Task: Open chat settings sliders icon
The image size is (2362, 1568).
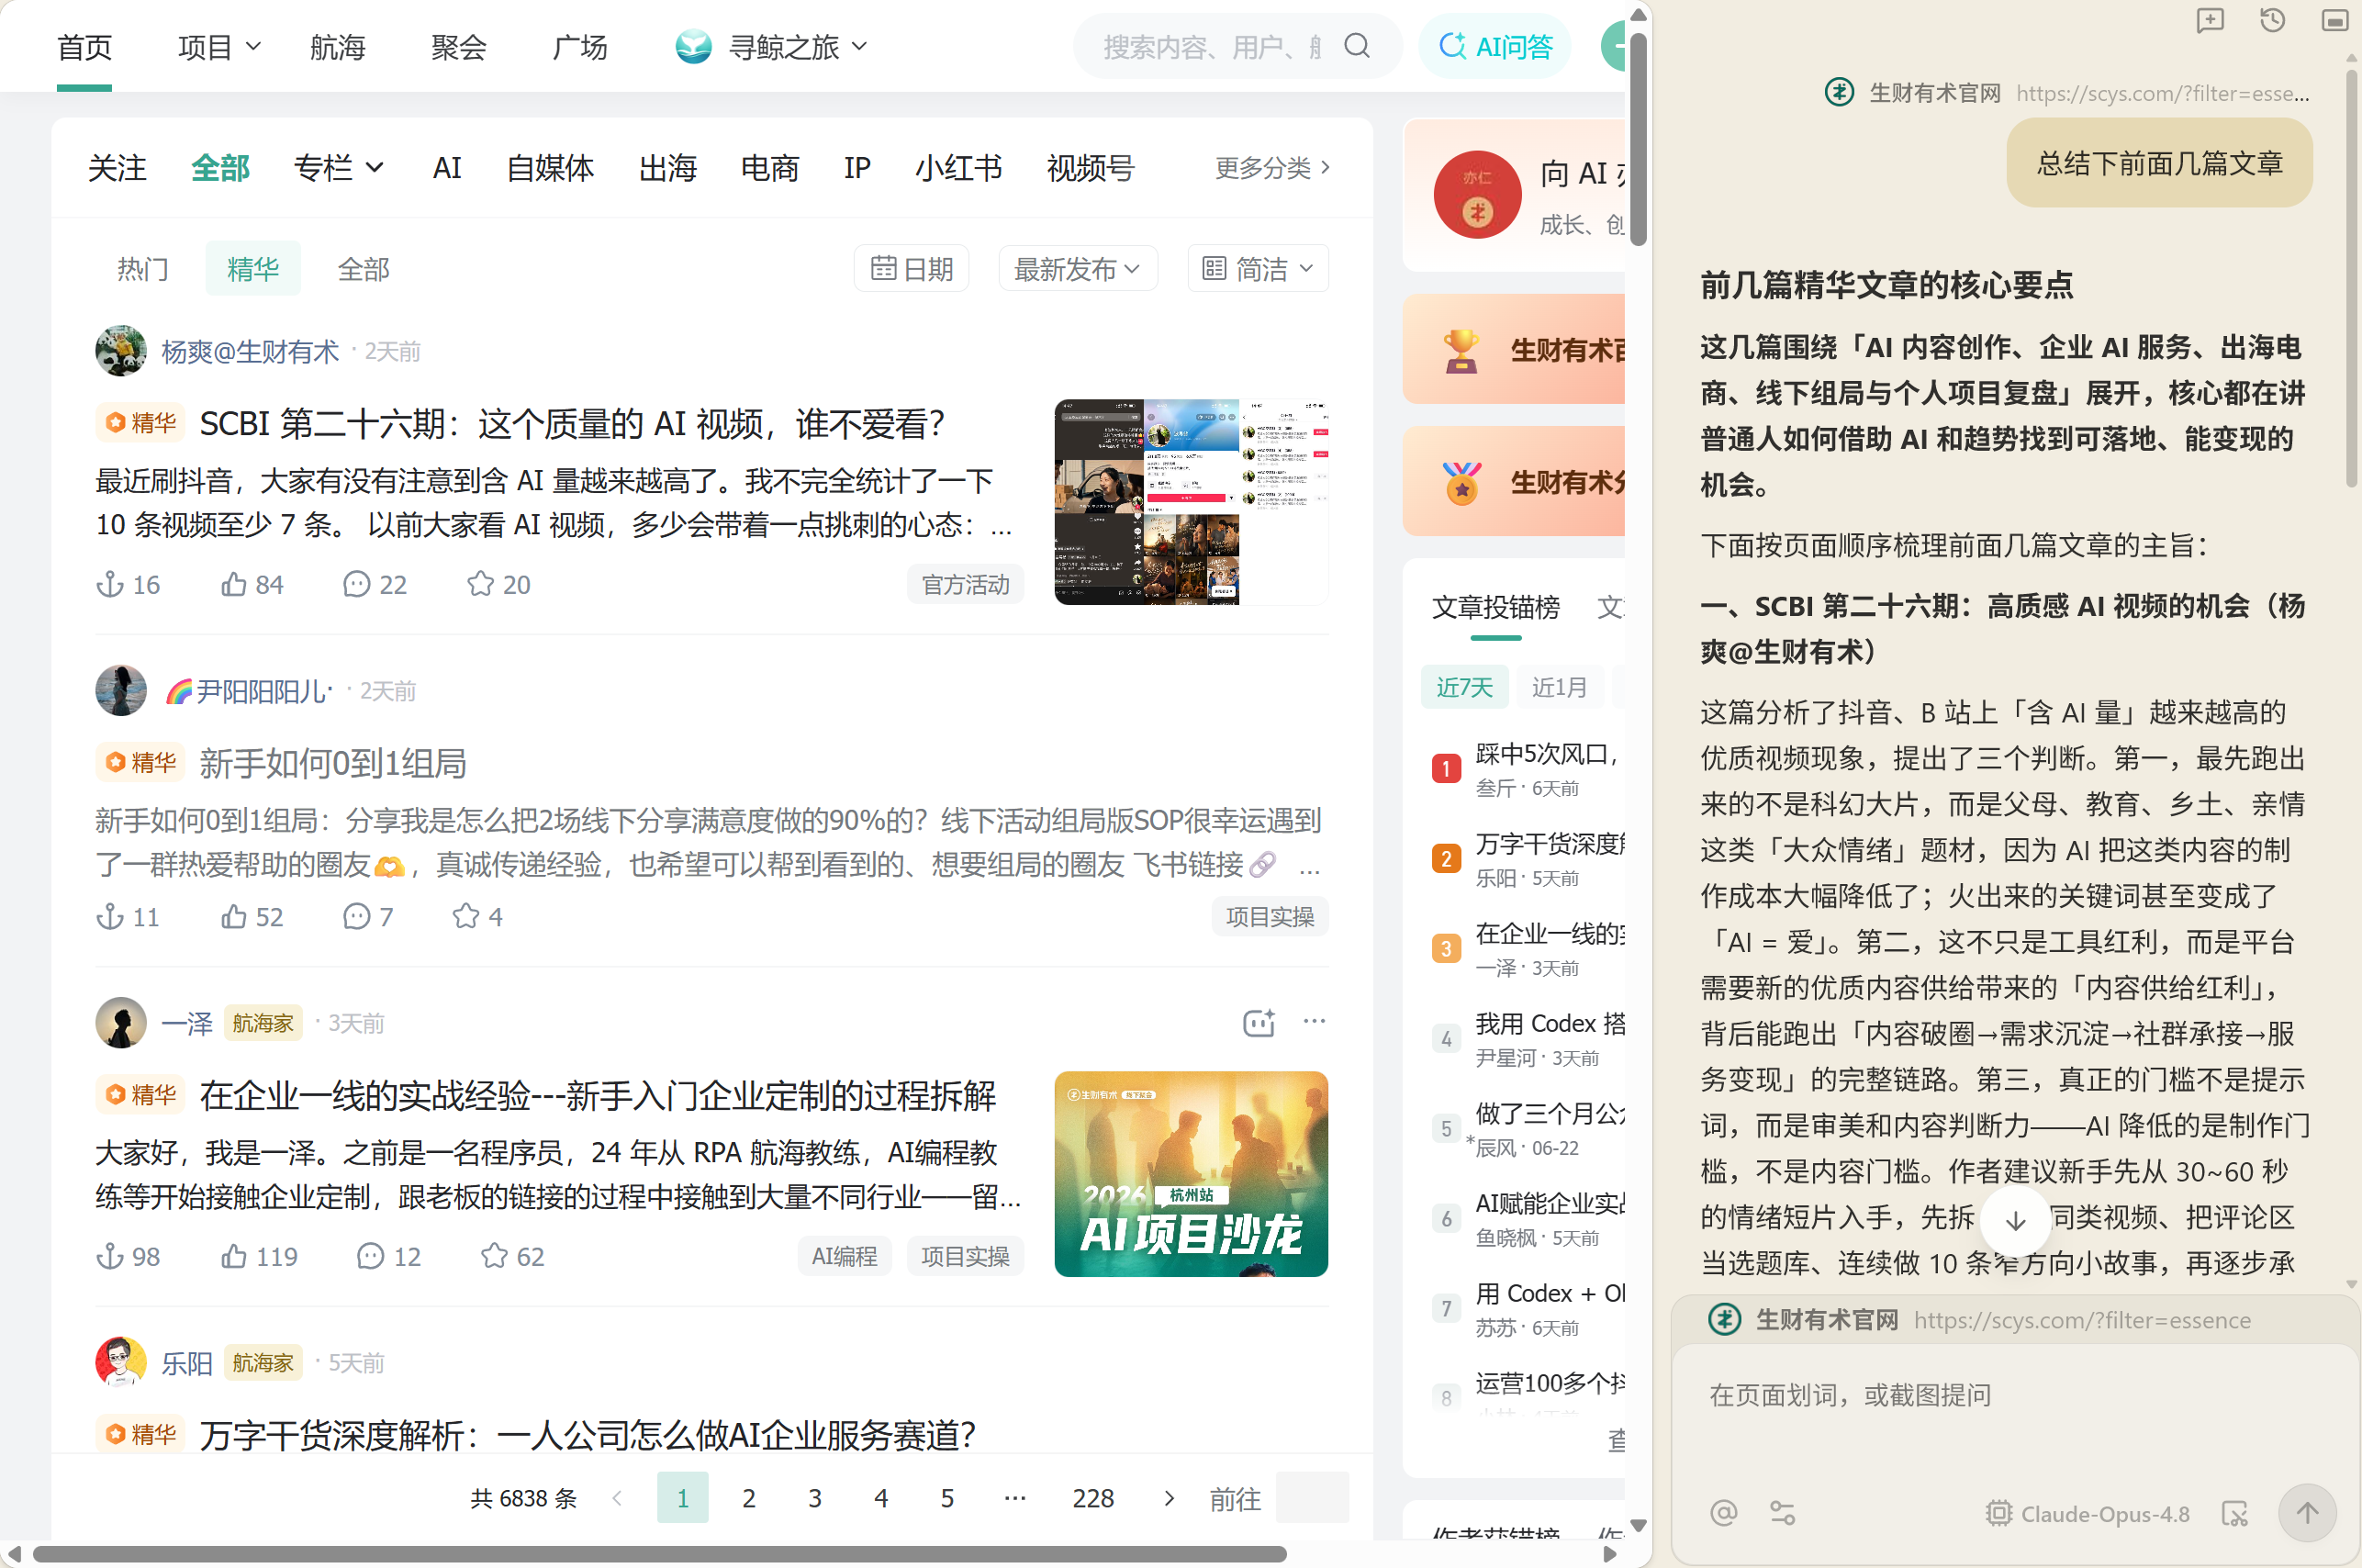Action: tap(1782, 1513)
